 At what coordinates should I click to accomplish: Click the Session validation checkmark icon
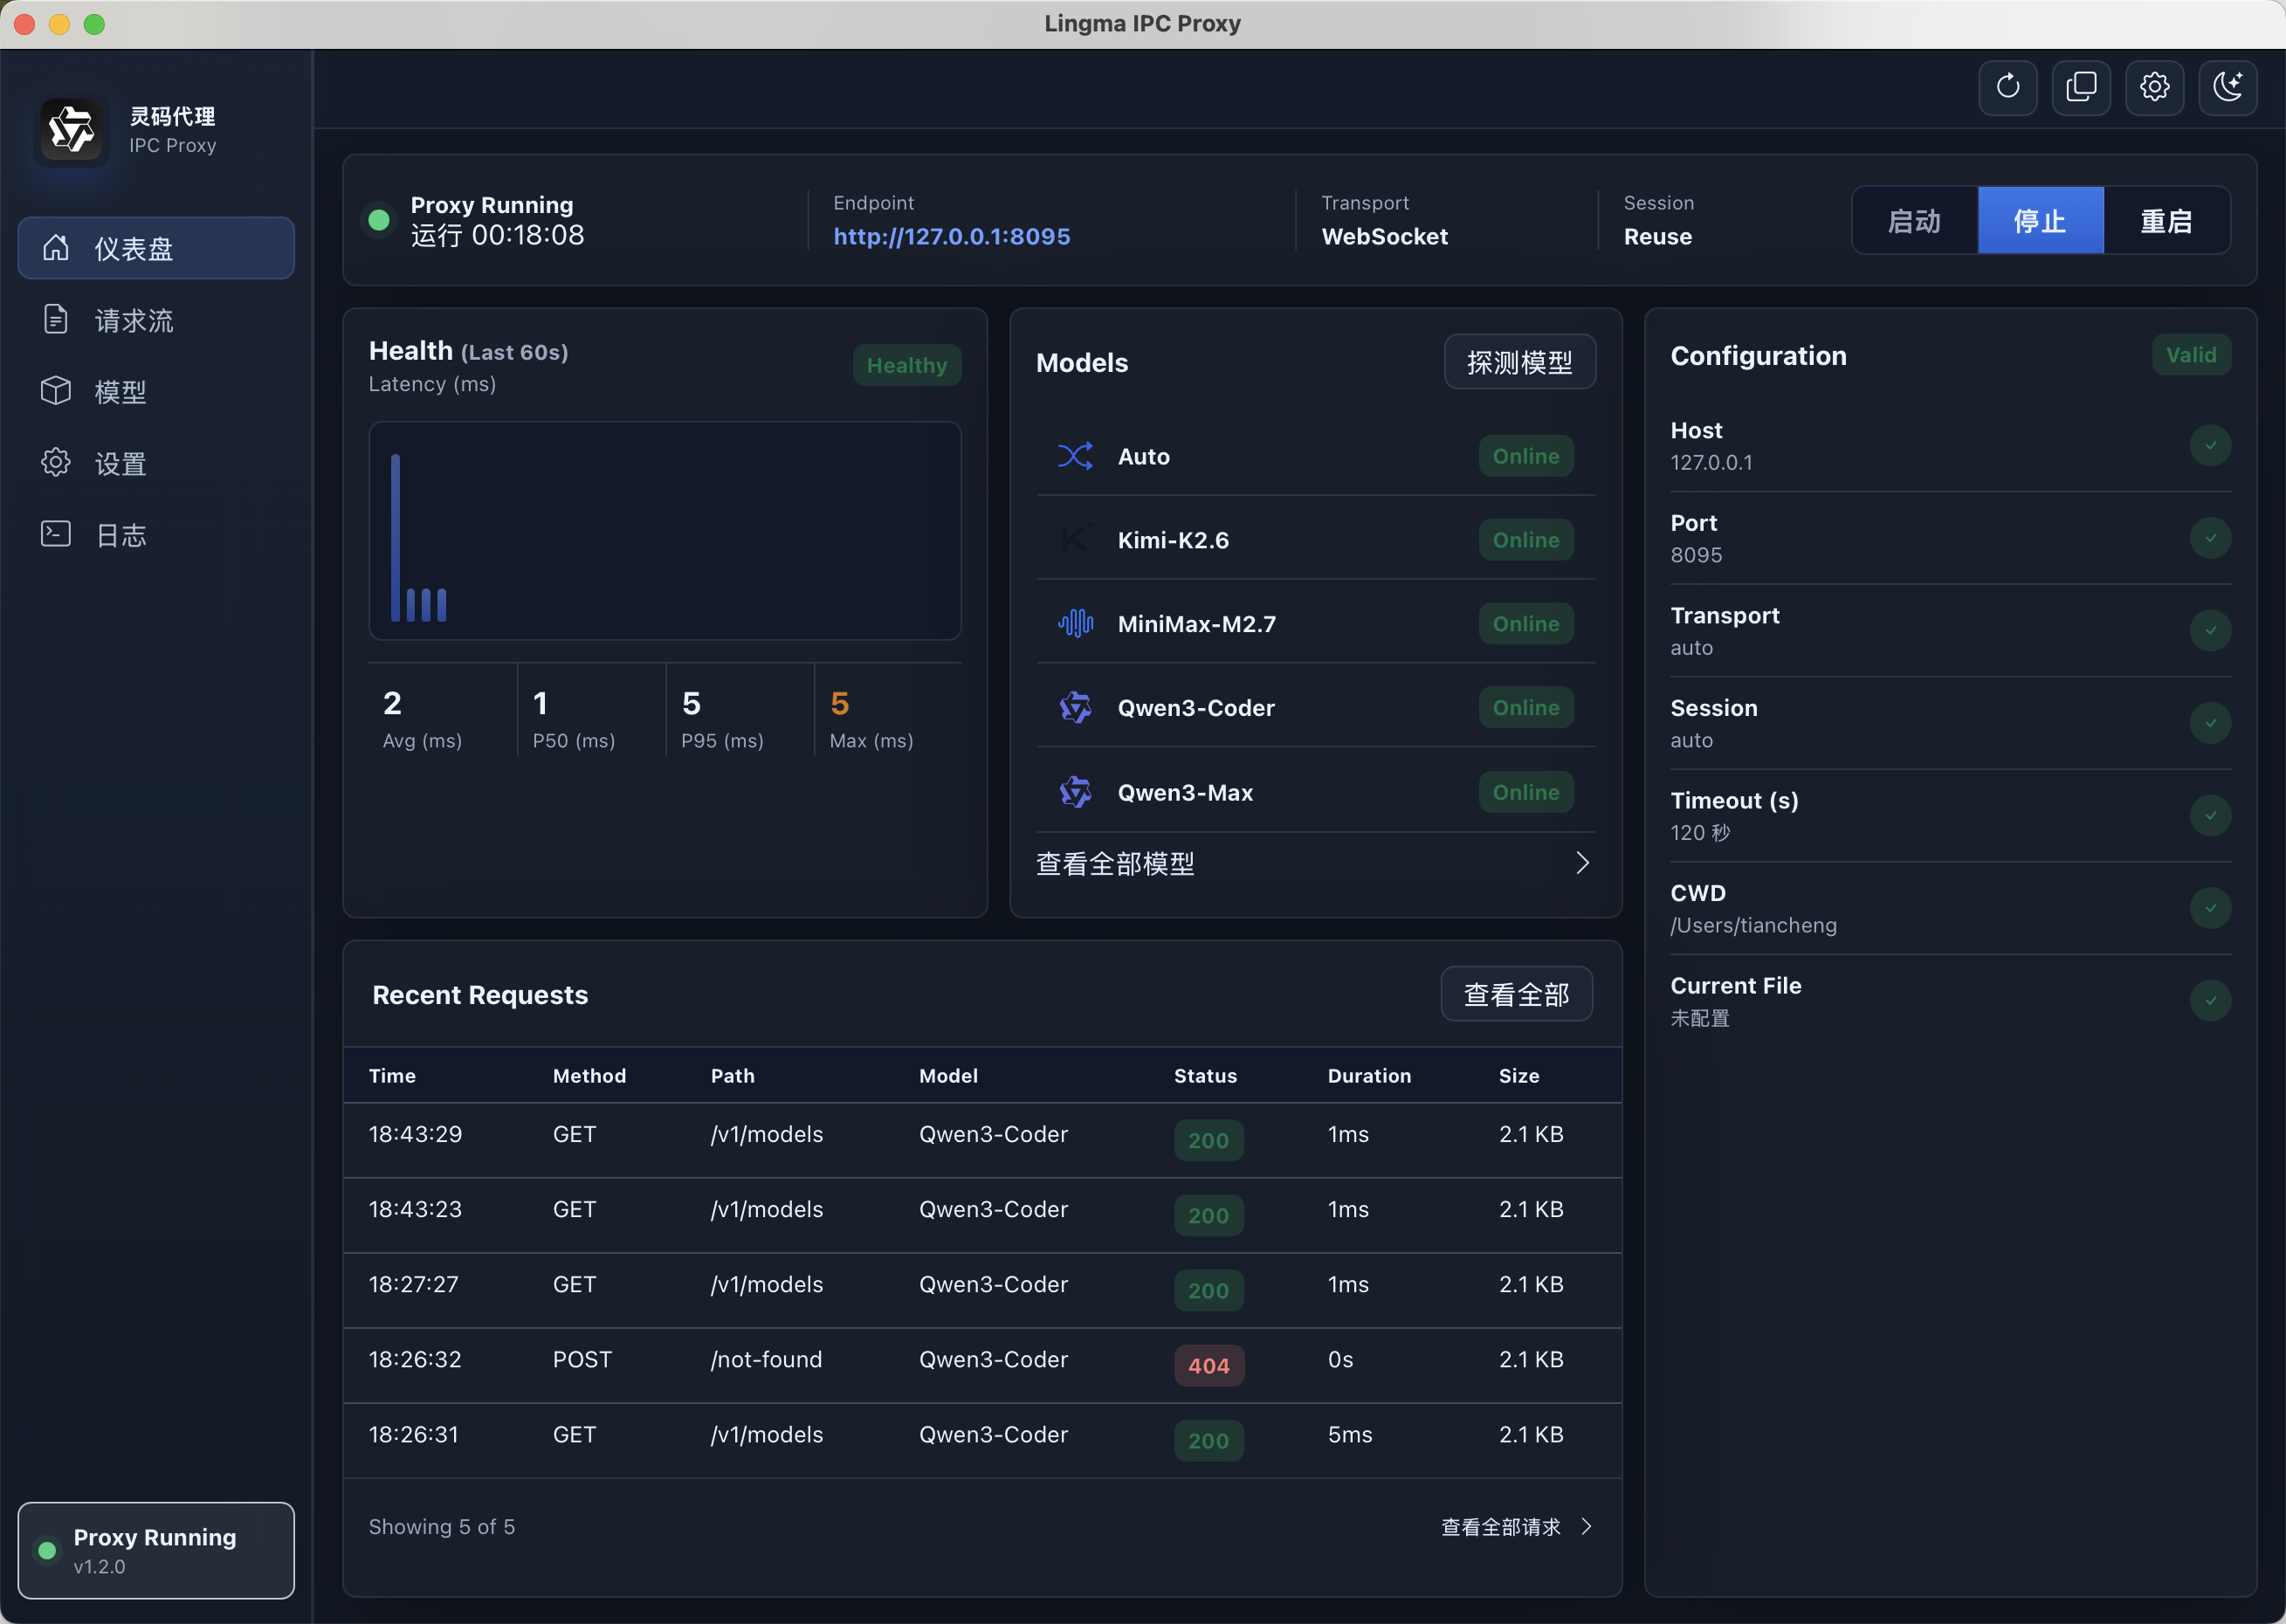pos(2210,723)
